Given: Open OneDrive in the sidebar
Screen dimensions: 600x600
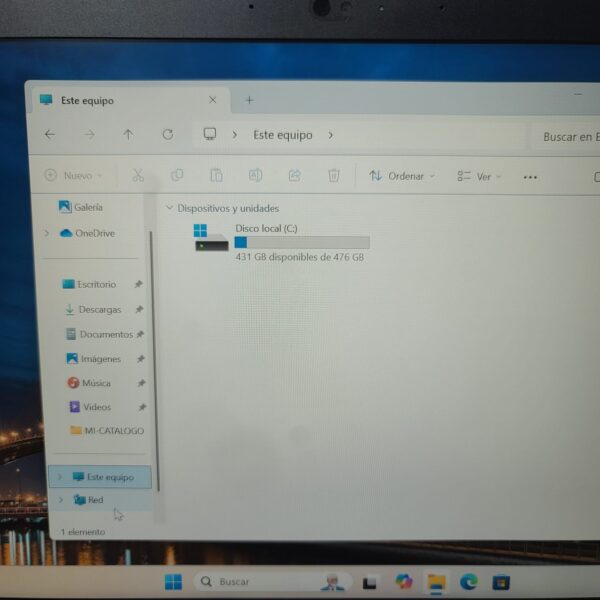Looking at the screenshot, I should 88,233.
